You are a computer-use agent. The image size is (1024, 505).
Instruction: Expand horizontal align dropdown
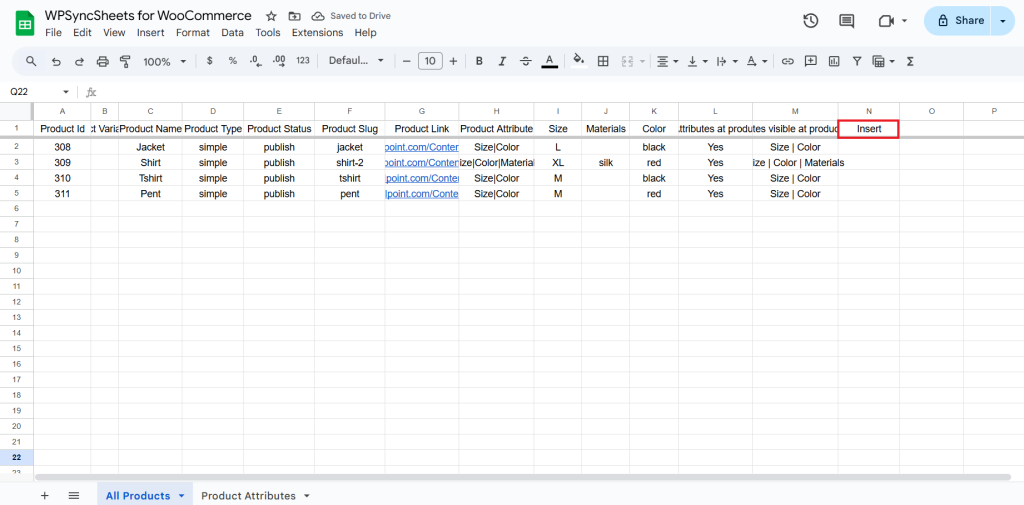675,61
